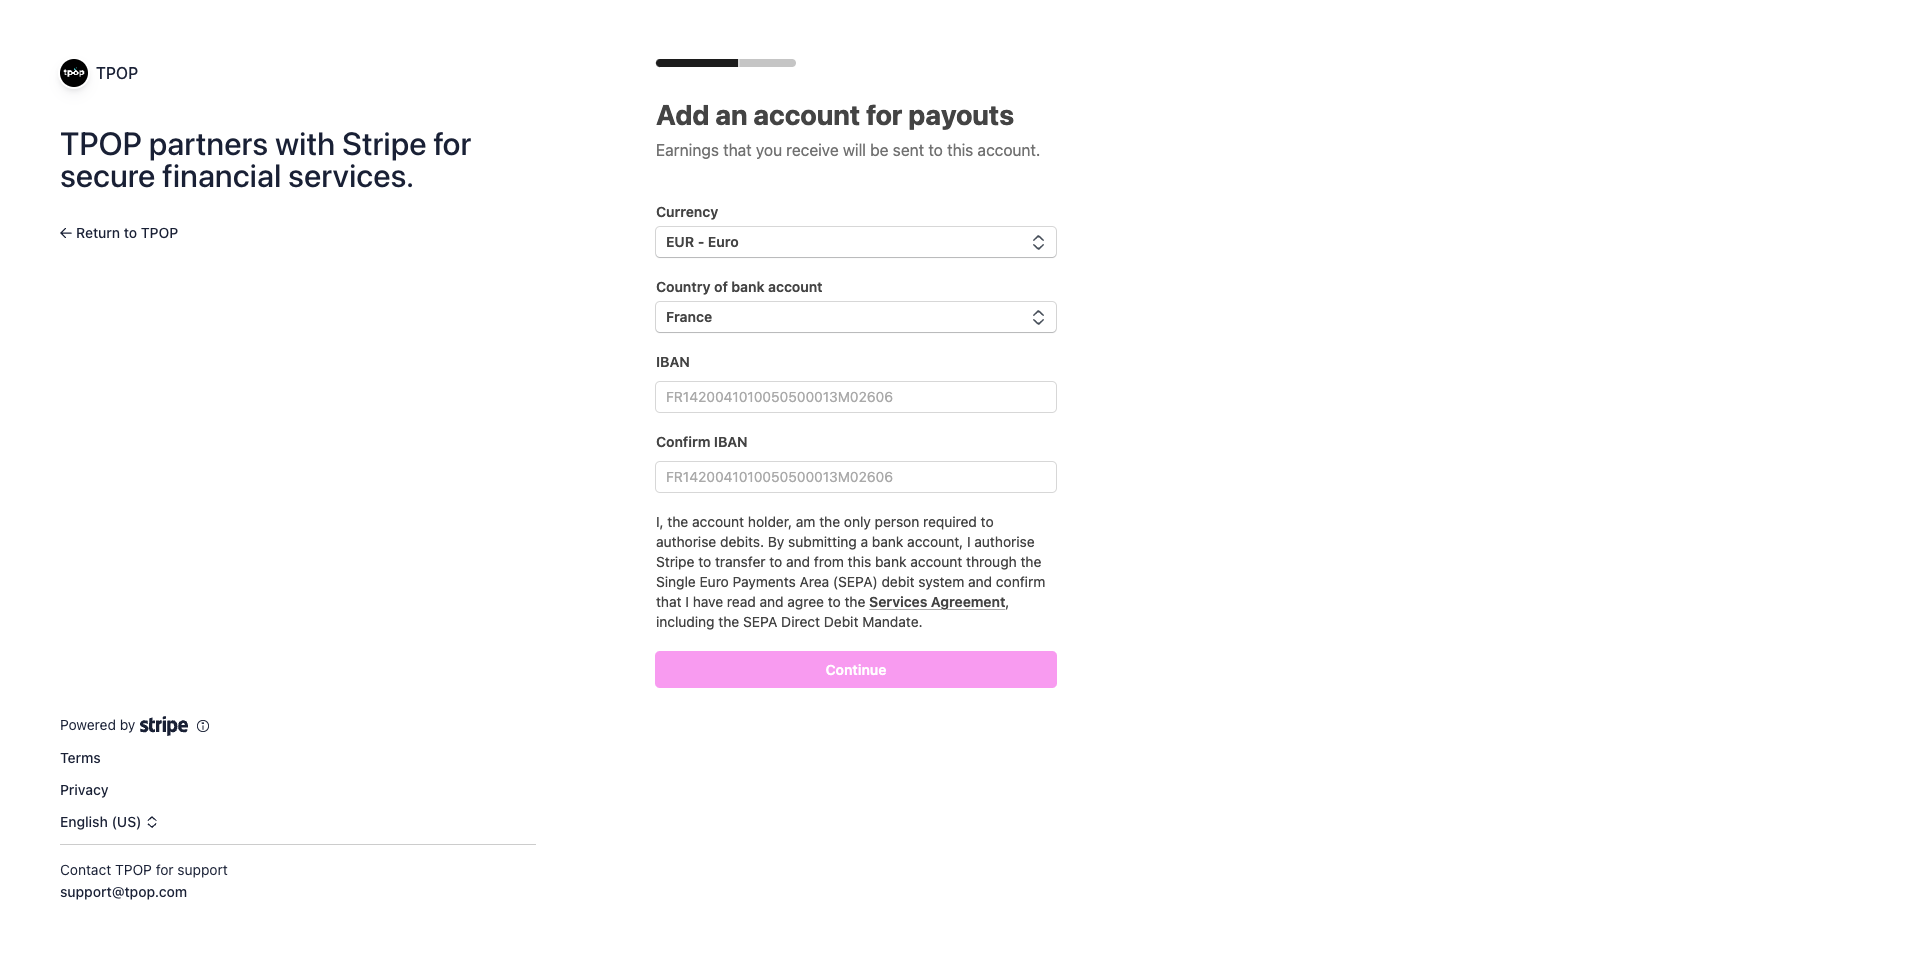
Task: Click the Country selector chevron arrows
Action: pos(1038,317)
